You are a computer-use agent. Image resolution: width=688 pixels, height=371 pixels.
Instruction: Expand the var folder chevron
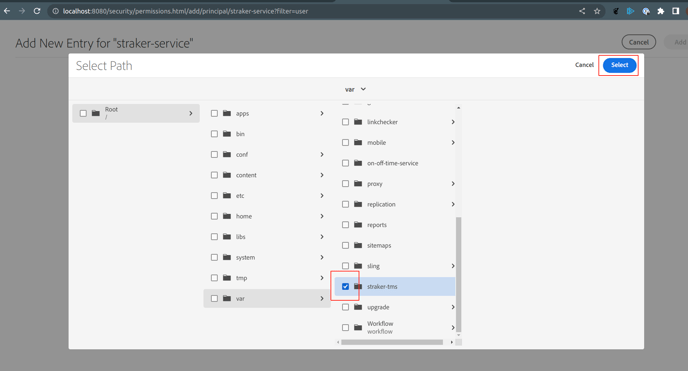[322, 298]
